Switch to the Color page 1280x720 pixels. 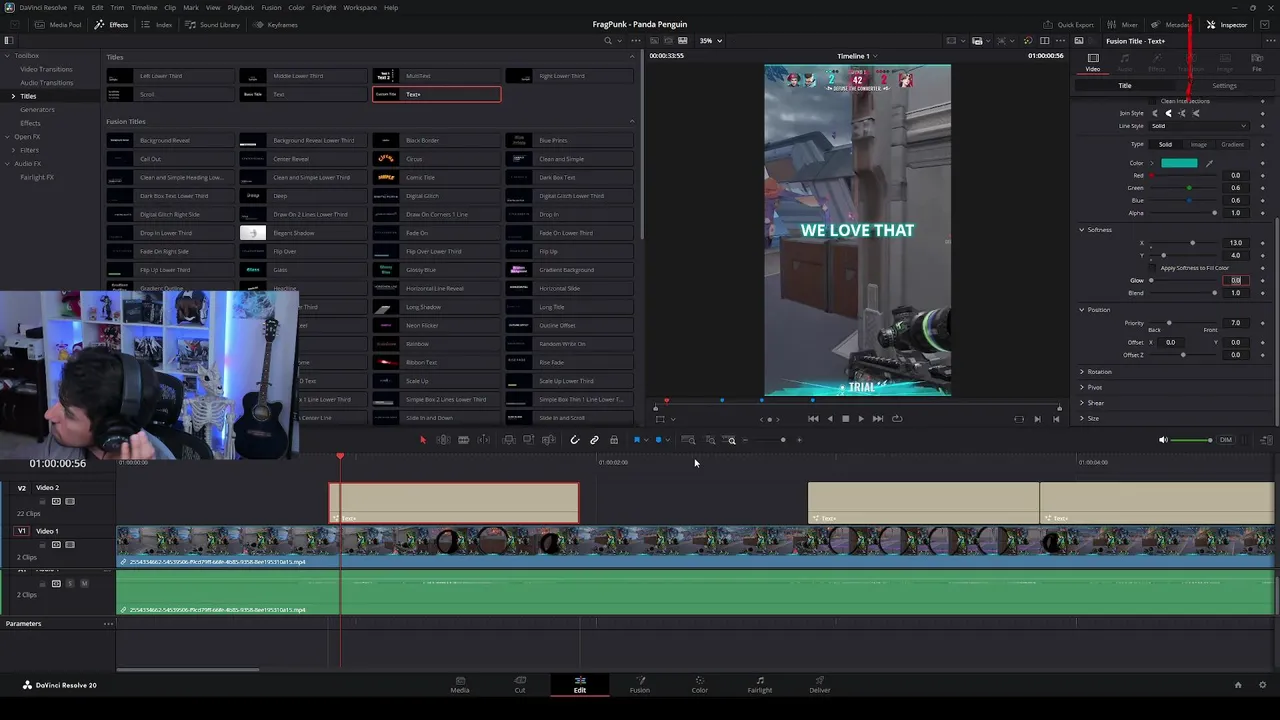[700, 685]
